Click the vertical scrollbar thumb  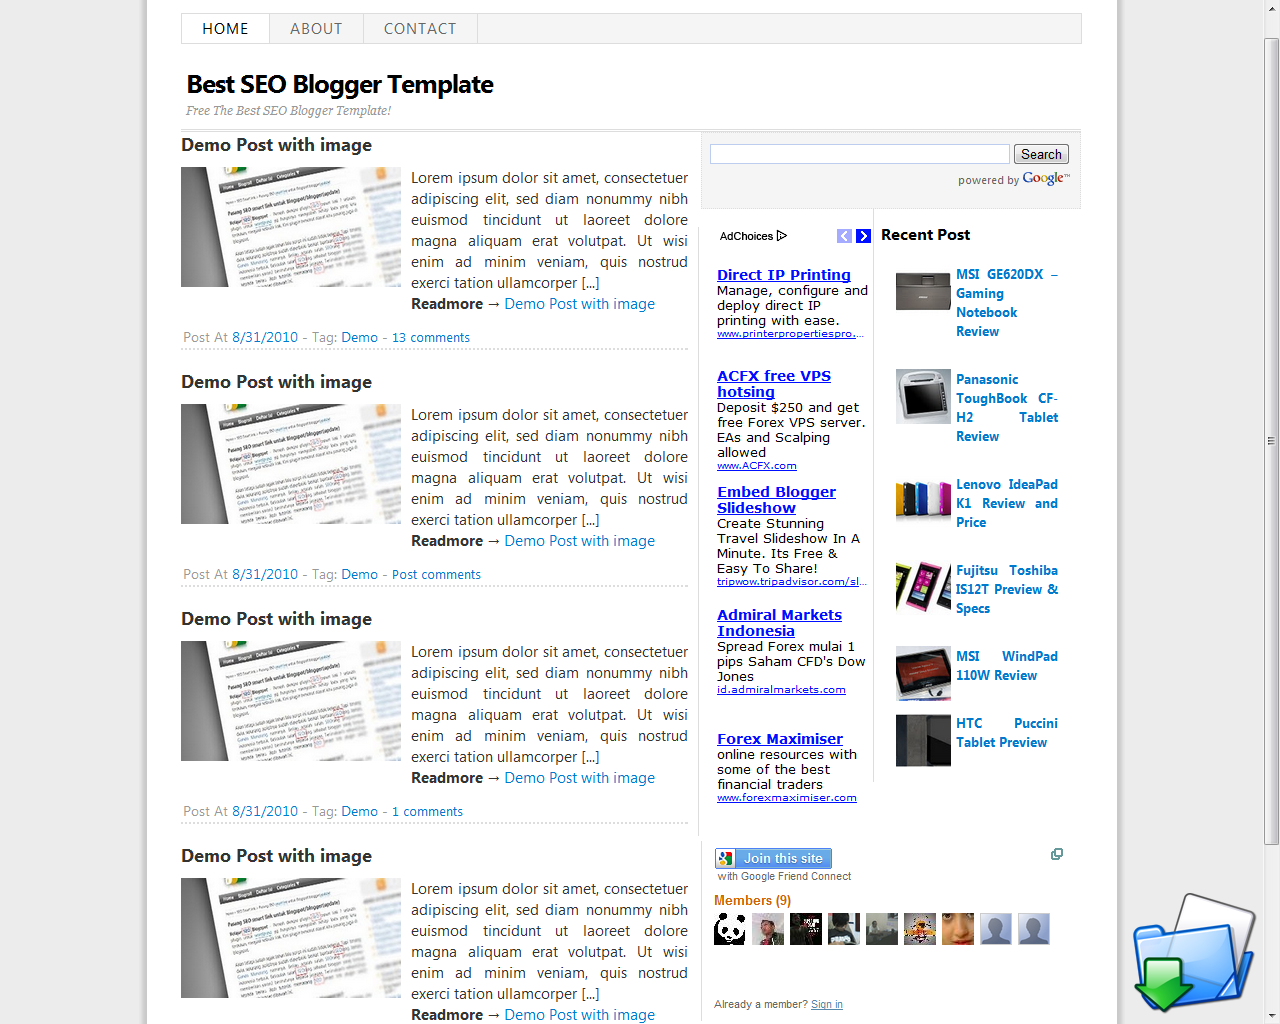1271,440
